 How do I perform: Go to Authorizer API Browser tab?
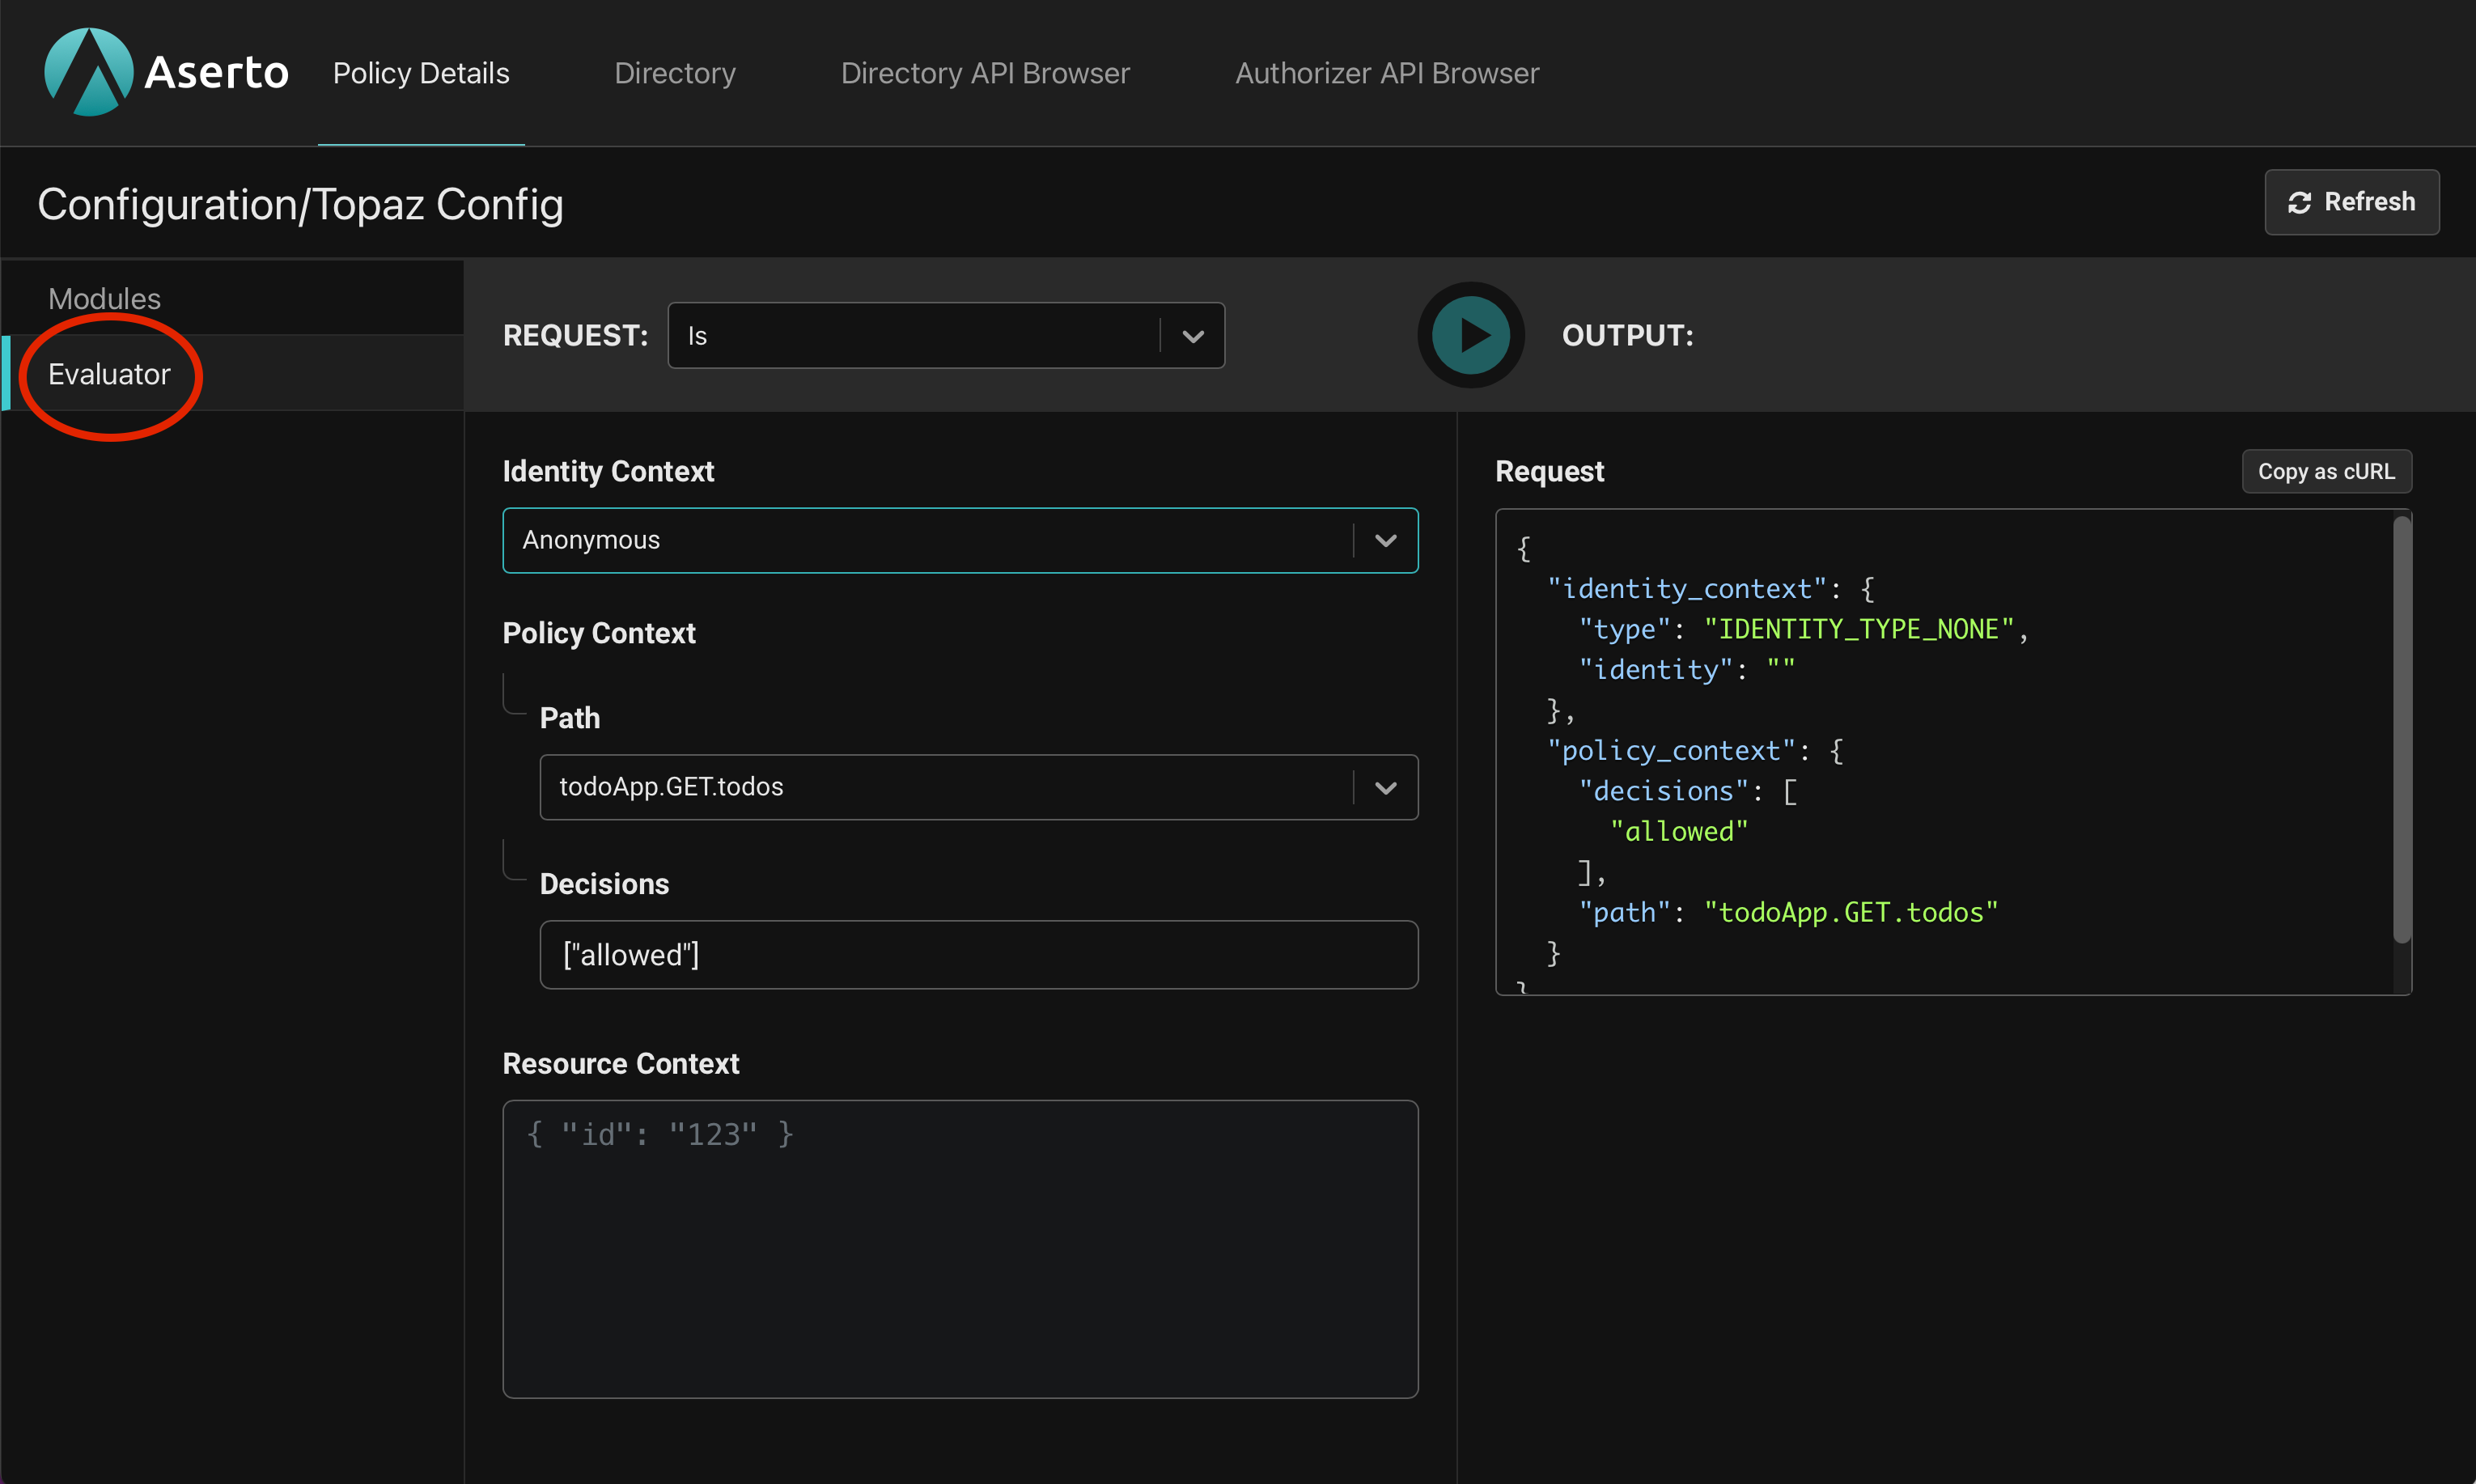click(1387, 73)
